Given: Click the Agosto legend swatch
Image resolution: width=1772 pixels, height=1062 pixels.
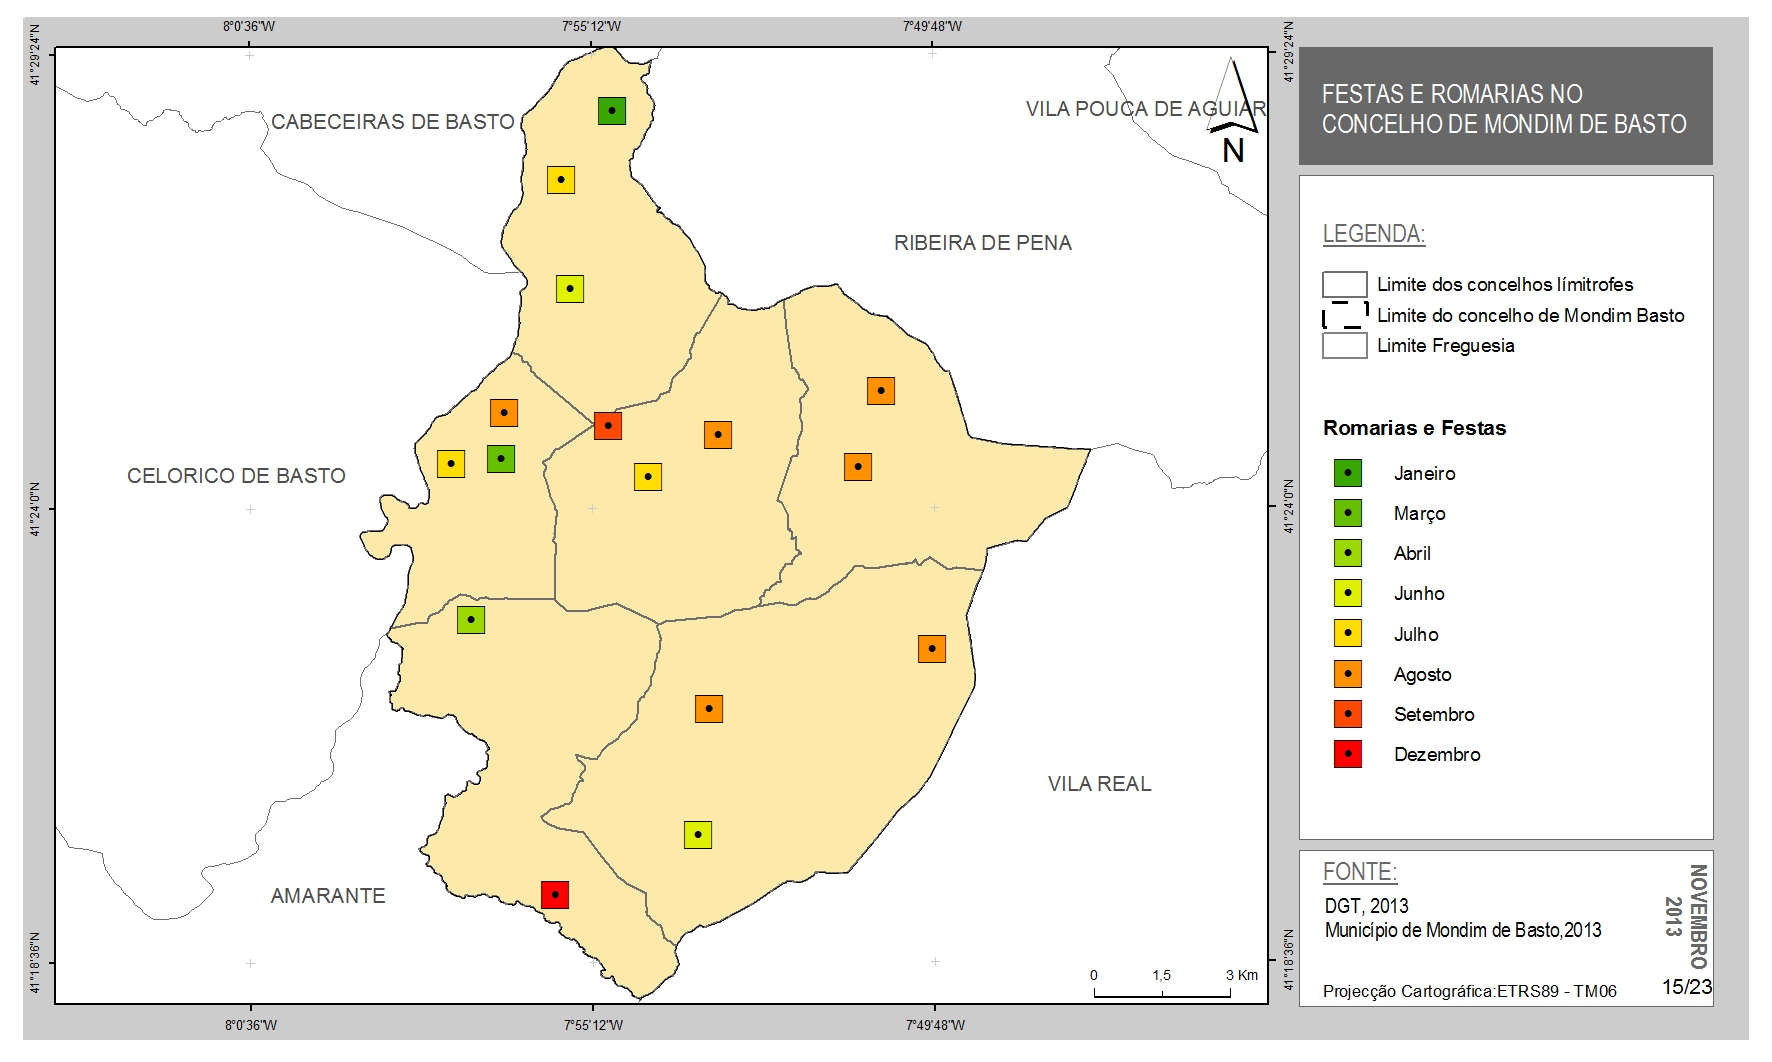Looking at the screenshot, I should click(1348, 674).
